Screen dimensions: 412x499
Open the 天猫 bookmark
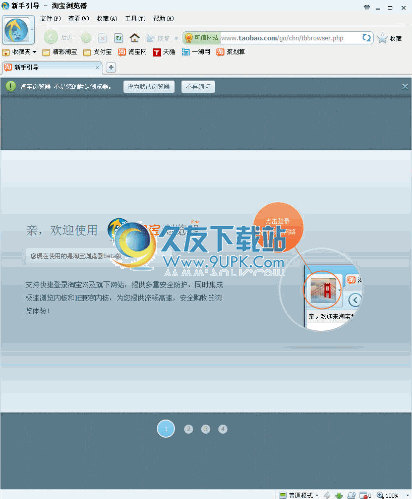(164, 52)
